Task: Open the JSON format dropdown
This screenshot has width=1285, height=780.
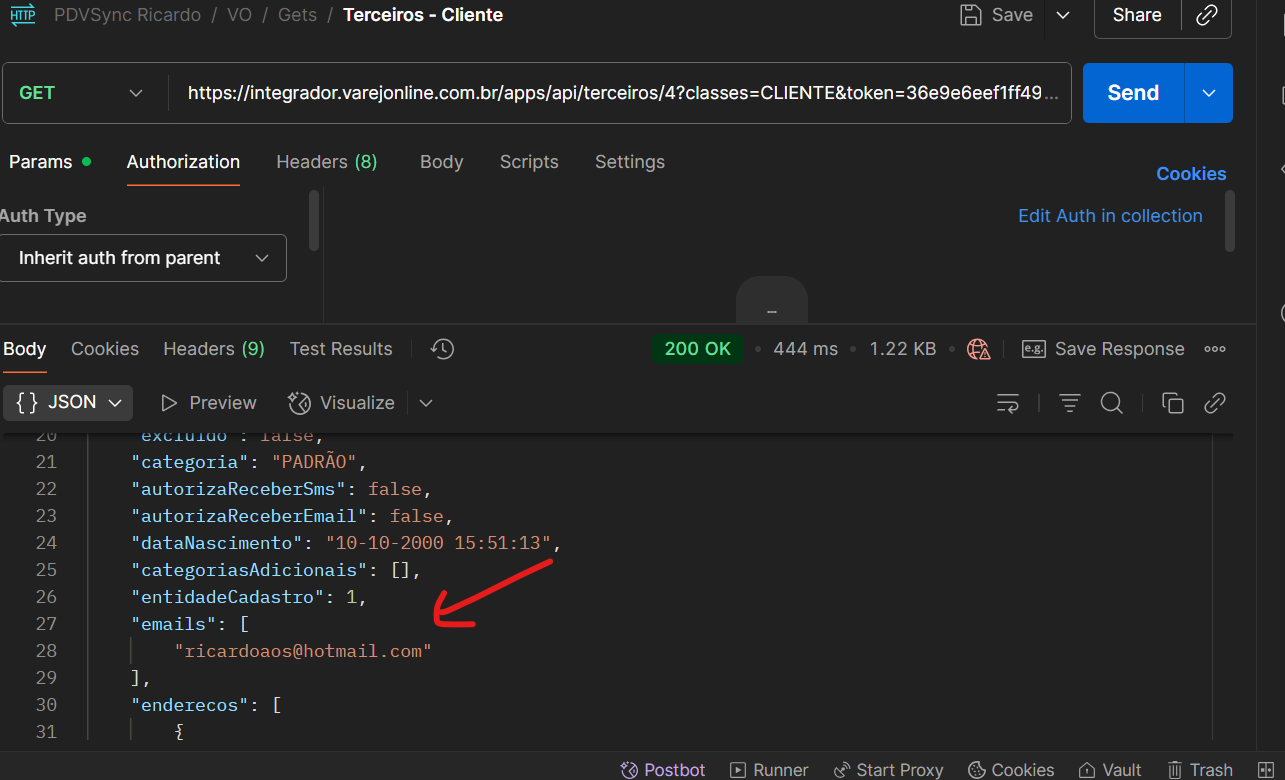Action: [69, 402]
